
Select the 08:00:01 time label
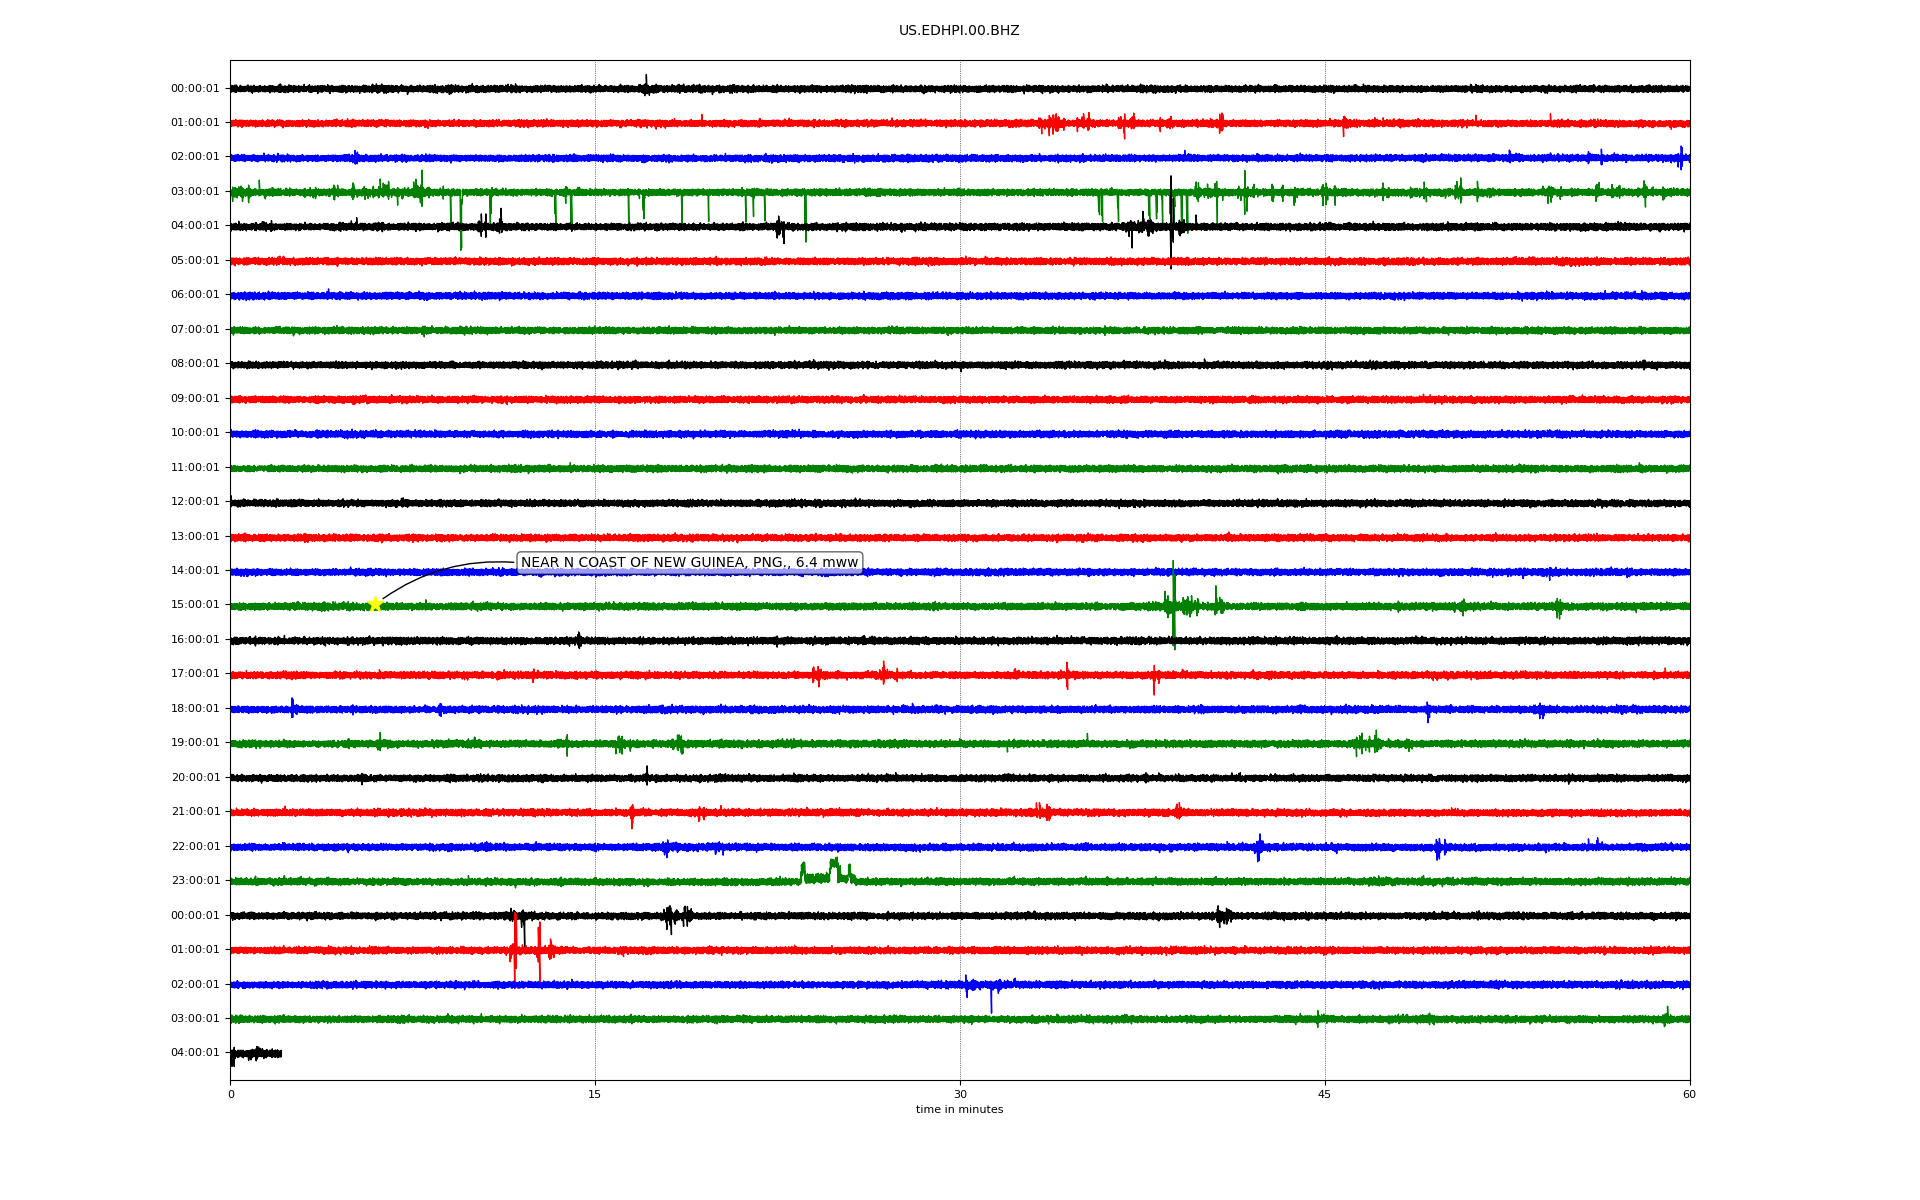tap(195, 364)
